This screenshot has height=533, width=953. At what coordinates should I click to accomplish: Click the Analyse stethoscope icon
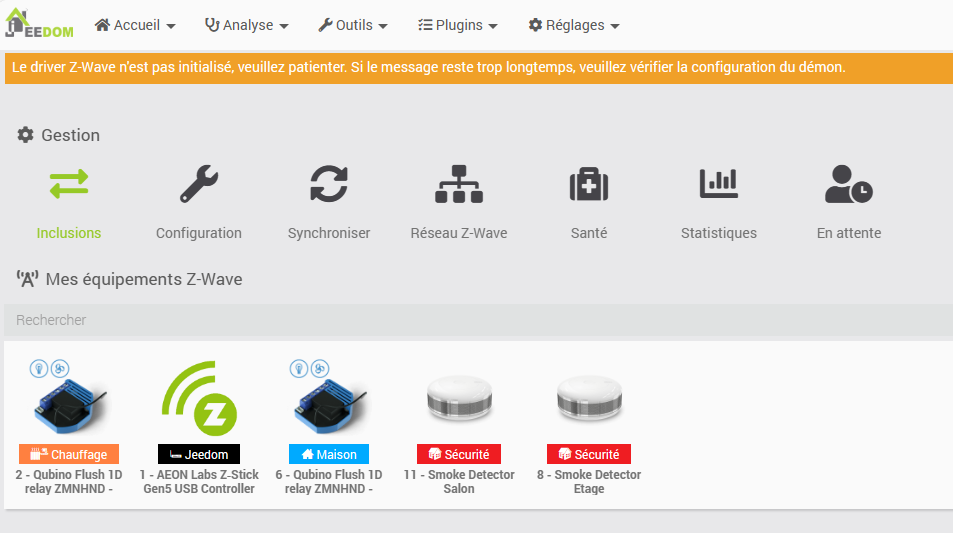(212, 25)
